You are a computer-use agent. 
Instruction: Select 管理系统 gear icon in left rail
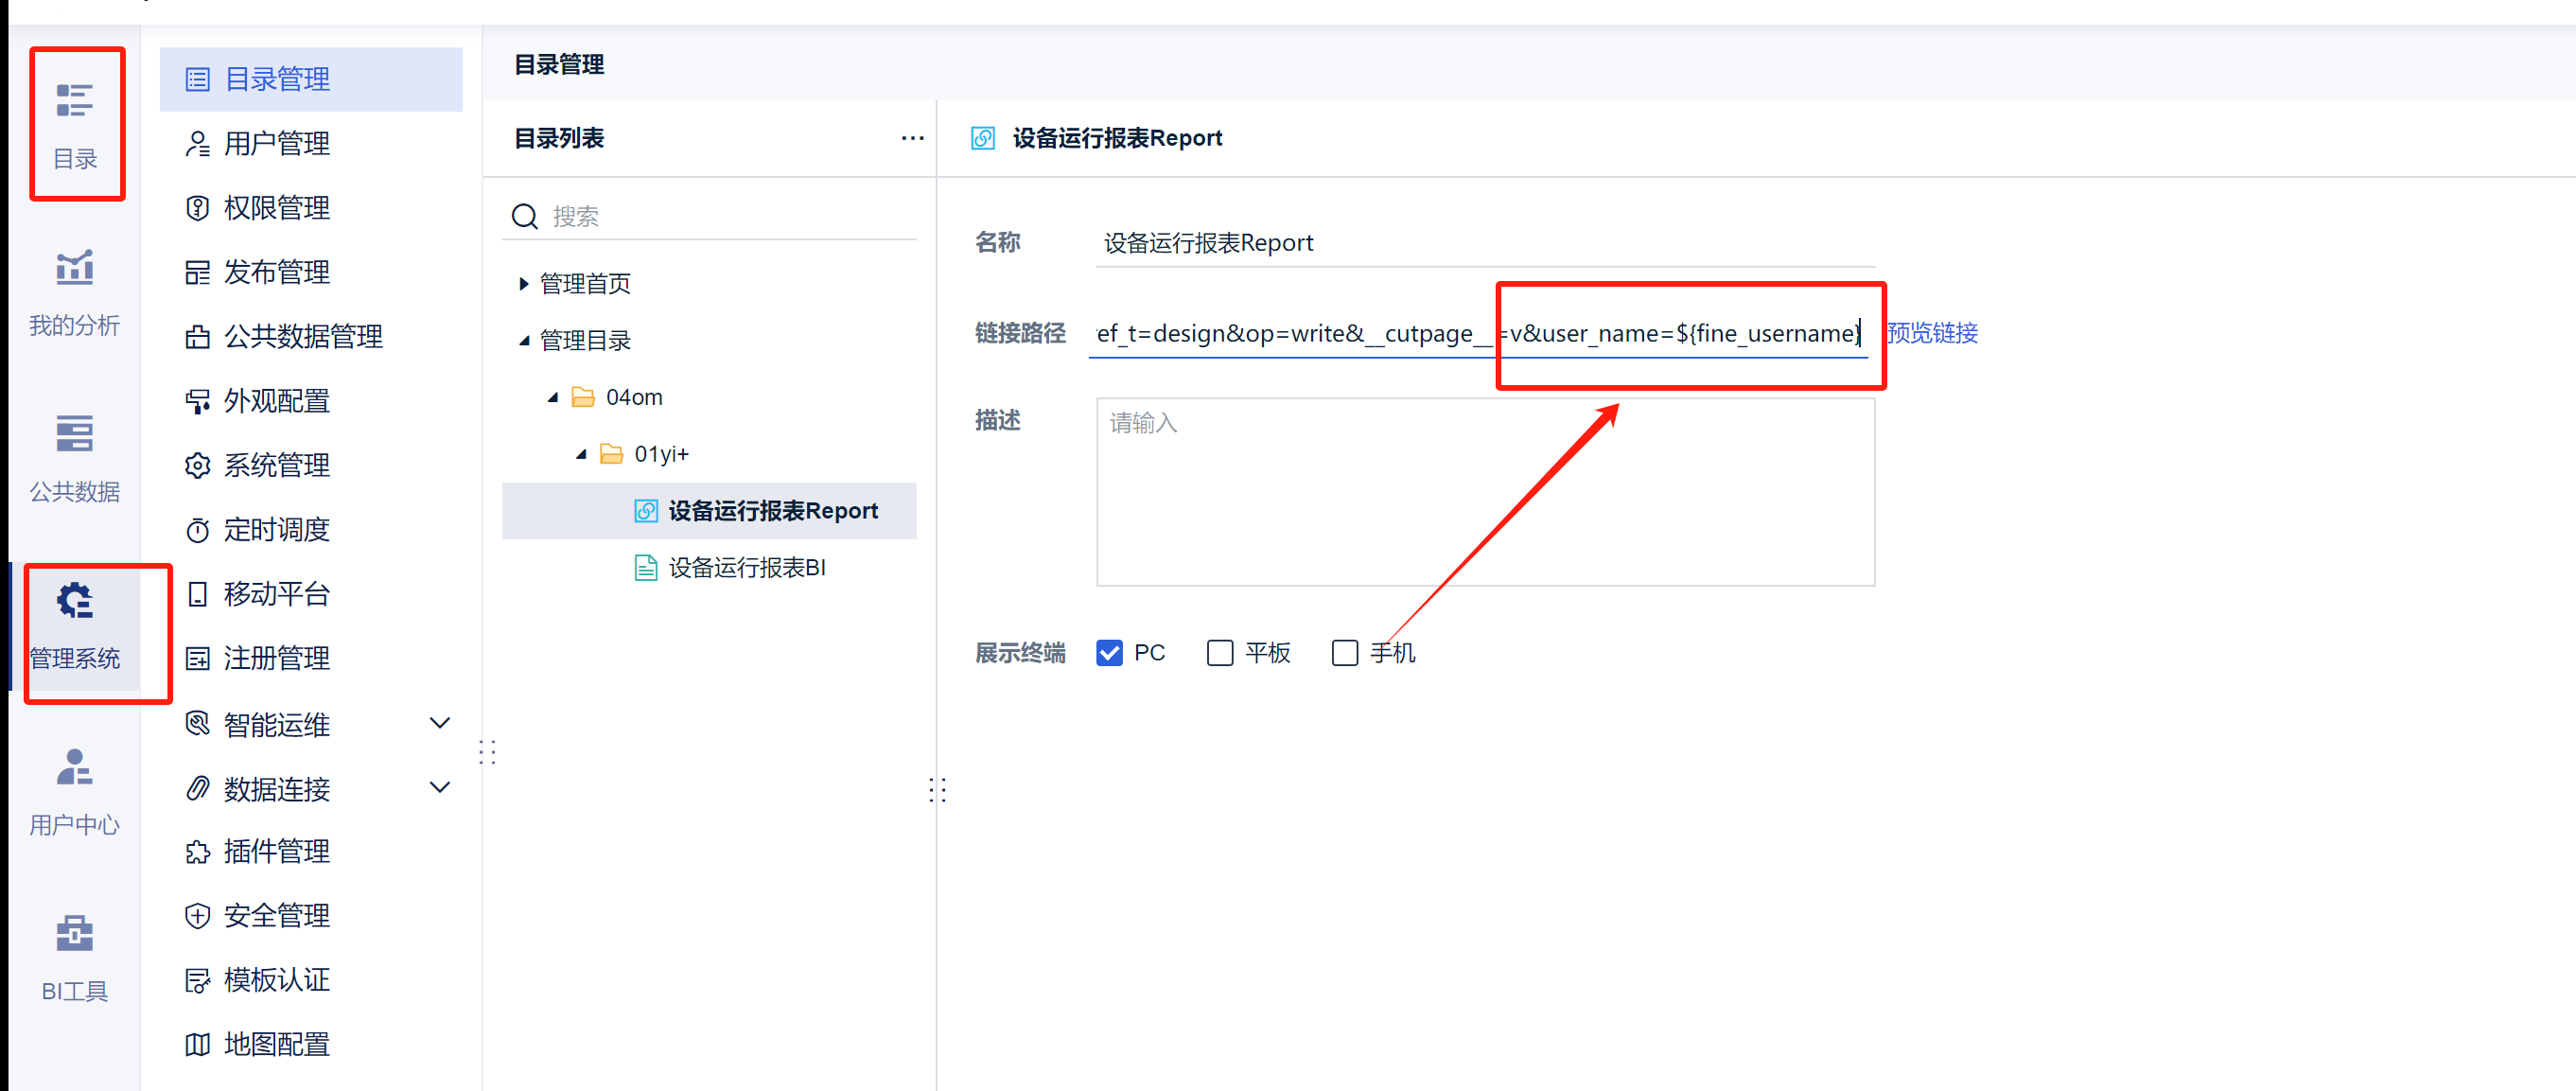point(75,600)
